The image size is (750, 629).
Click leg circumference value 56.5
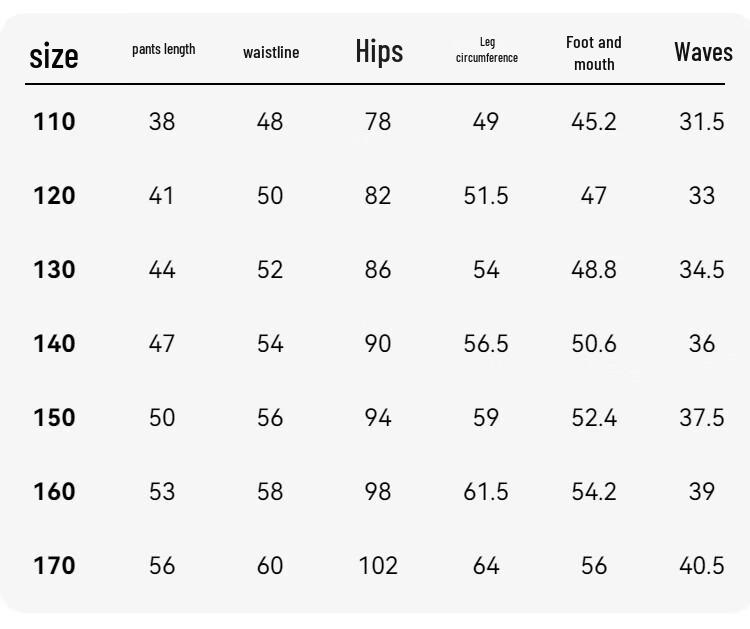485,343
